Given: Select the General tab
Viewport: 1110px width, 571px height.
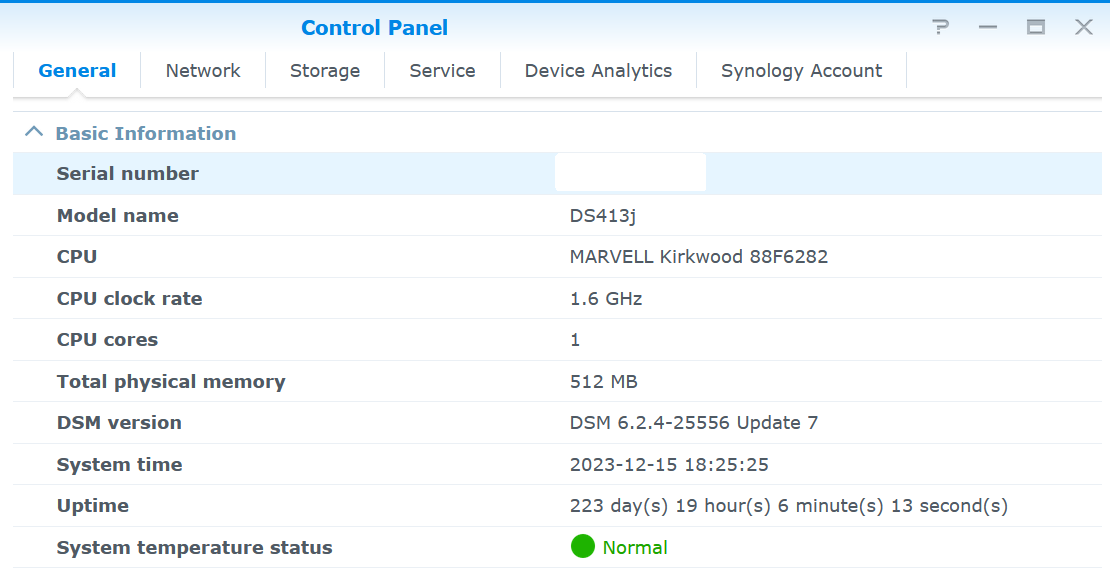Looking at the screenshot, I should tap(77, 71).
